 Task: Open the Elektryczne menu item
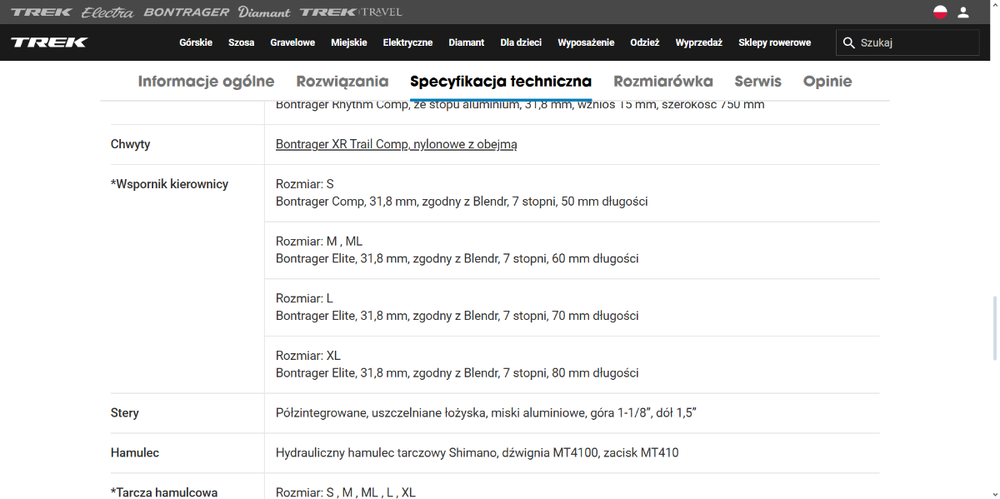[407, 43]
